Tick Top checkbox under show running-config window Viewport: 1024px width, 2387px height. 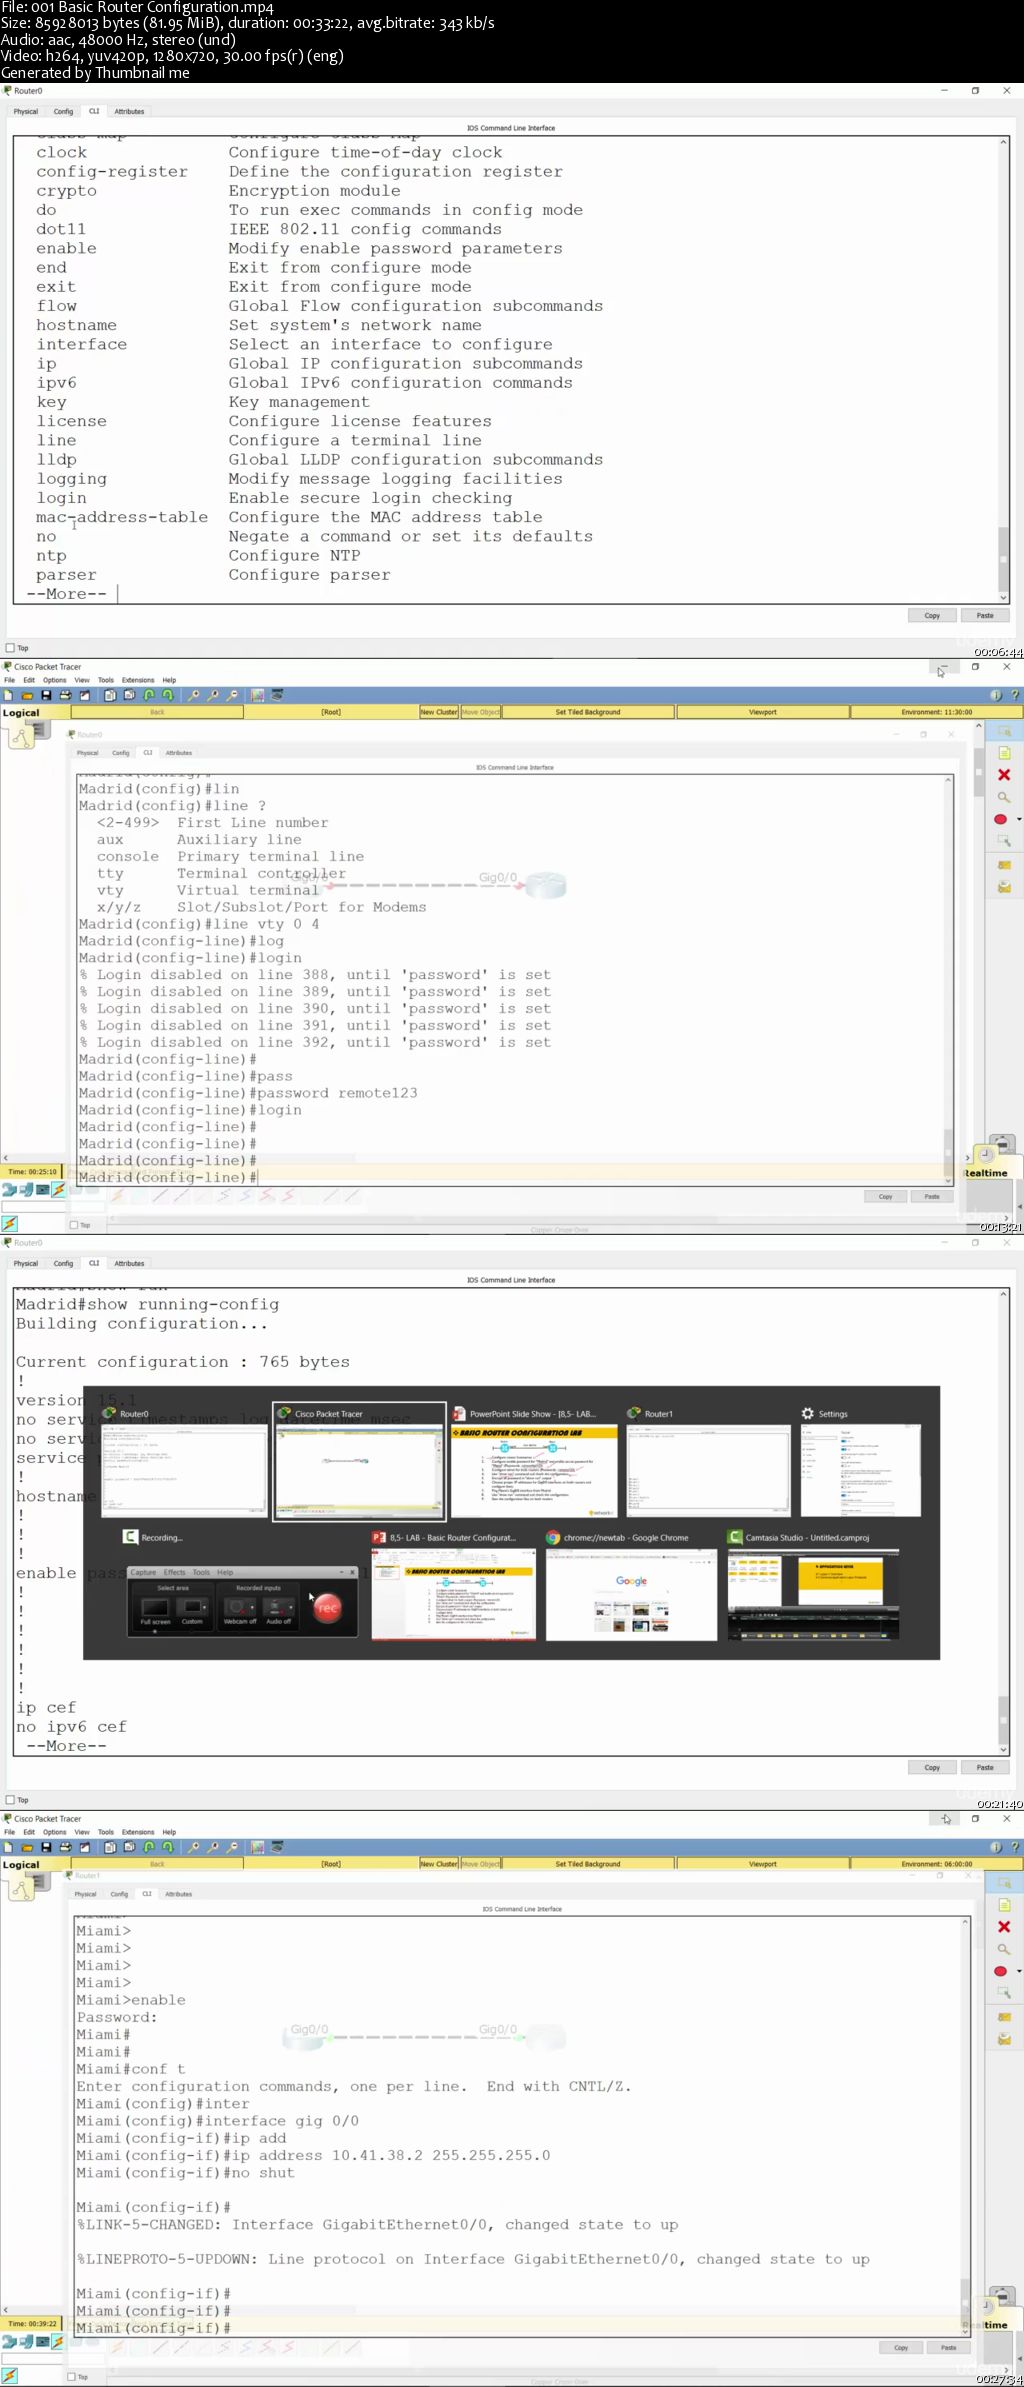point(11,1800)
